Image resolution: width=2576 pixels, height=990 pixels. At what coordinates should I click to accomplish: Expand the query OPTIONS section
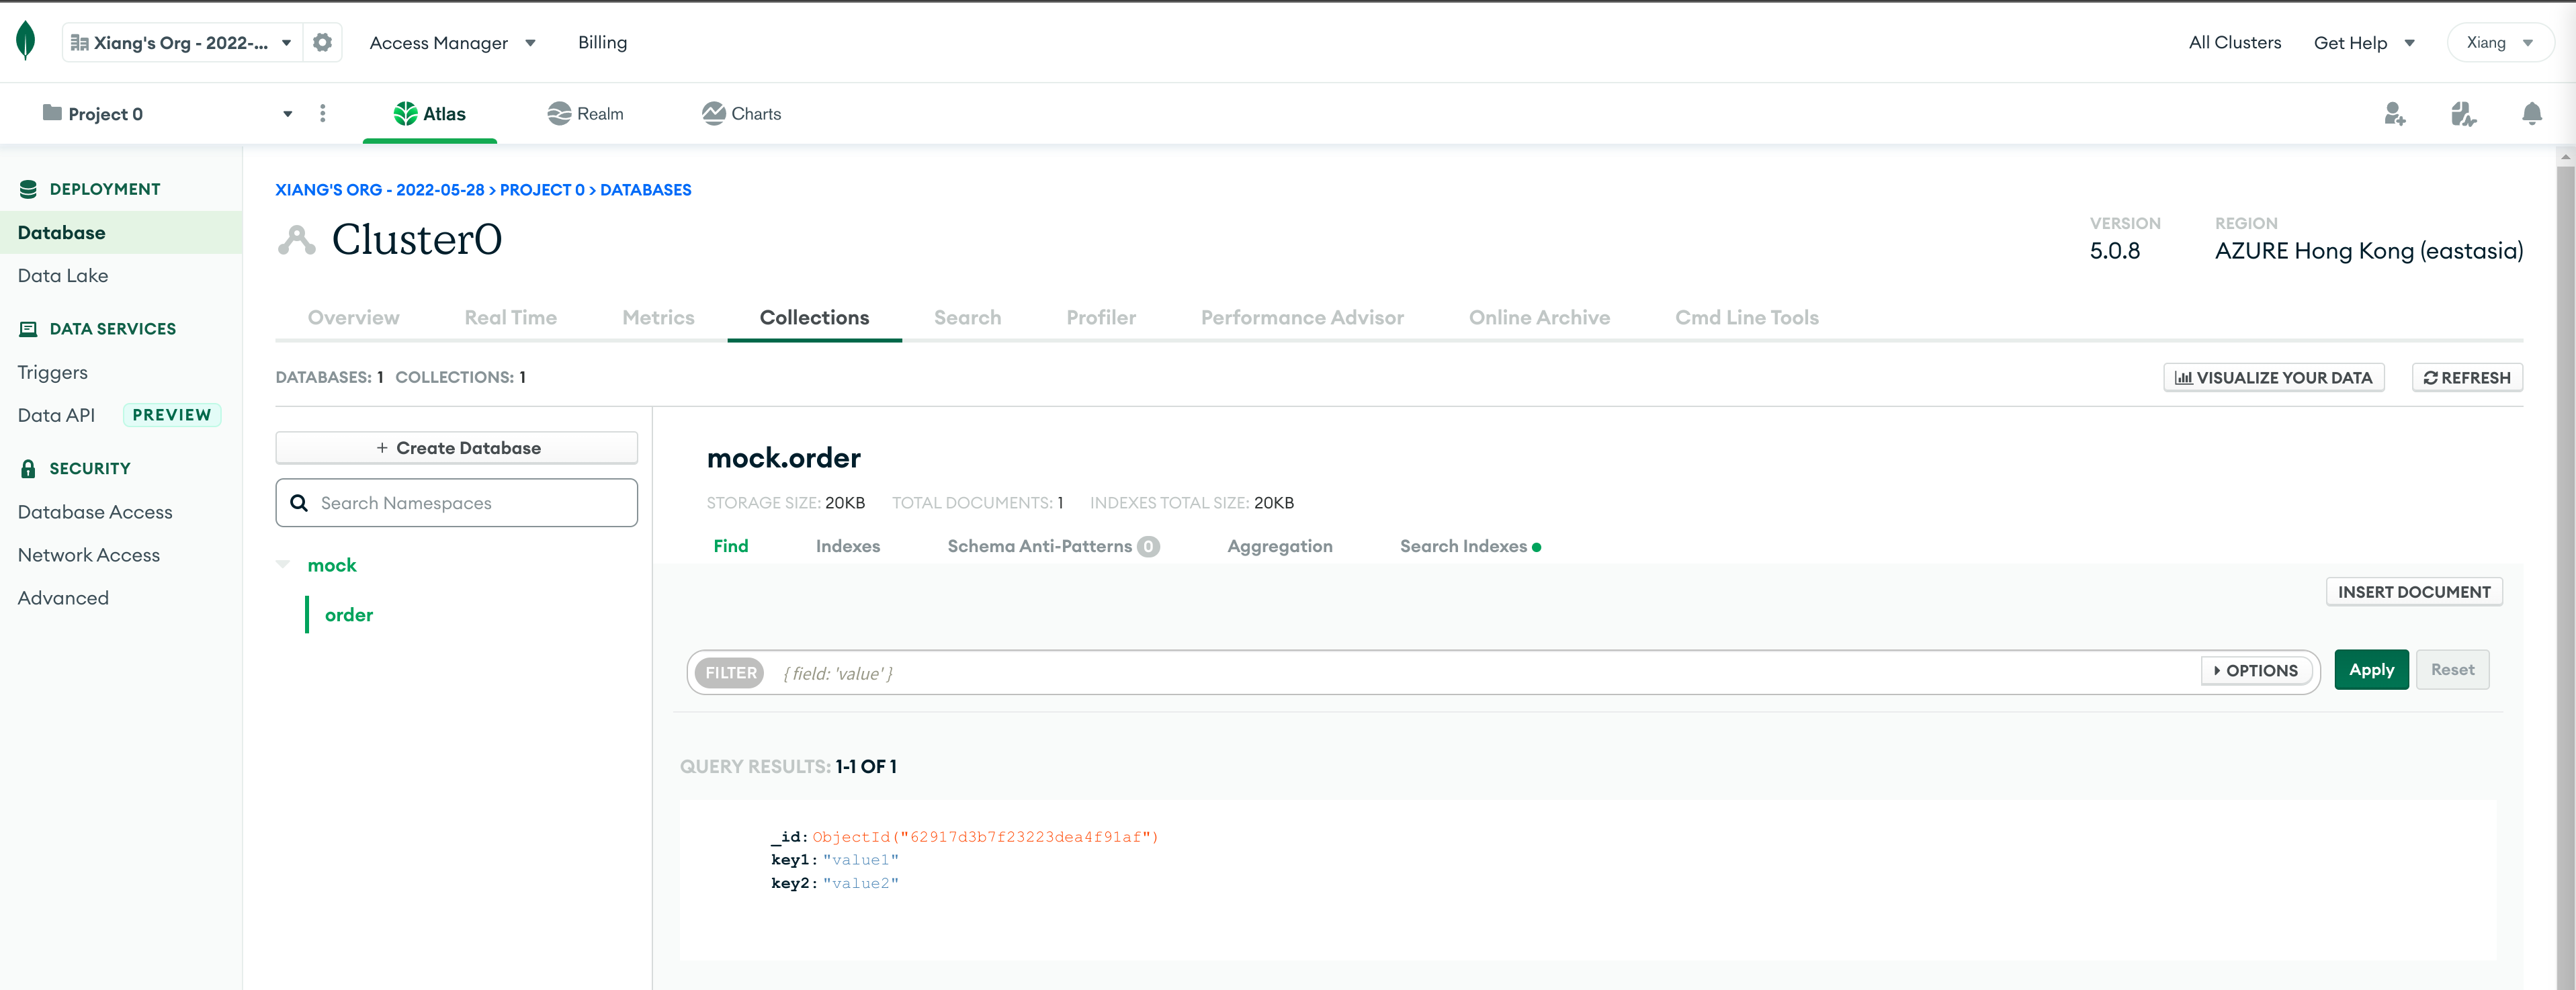coord(2256,671)
